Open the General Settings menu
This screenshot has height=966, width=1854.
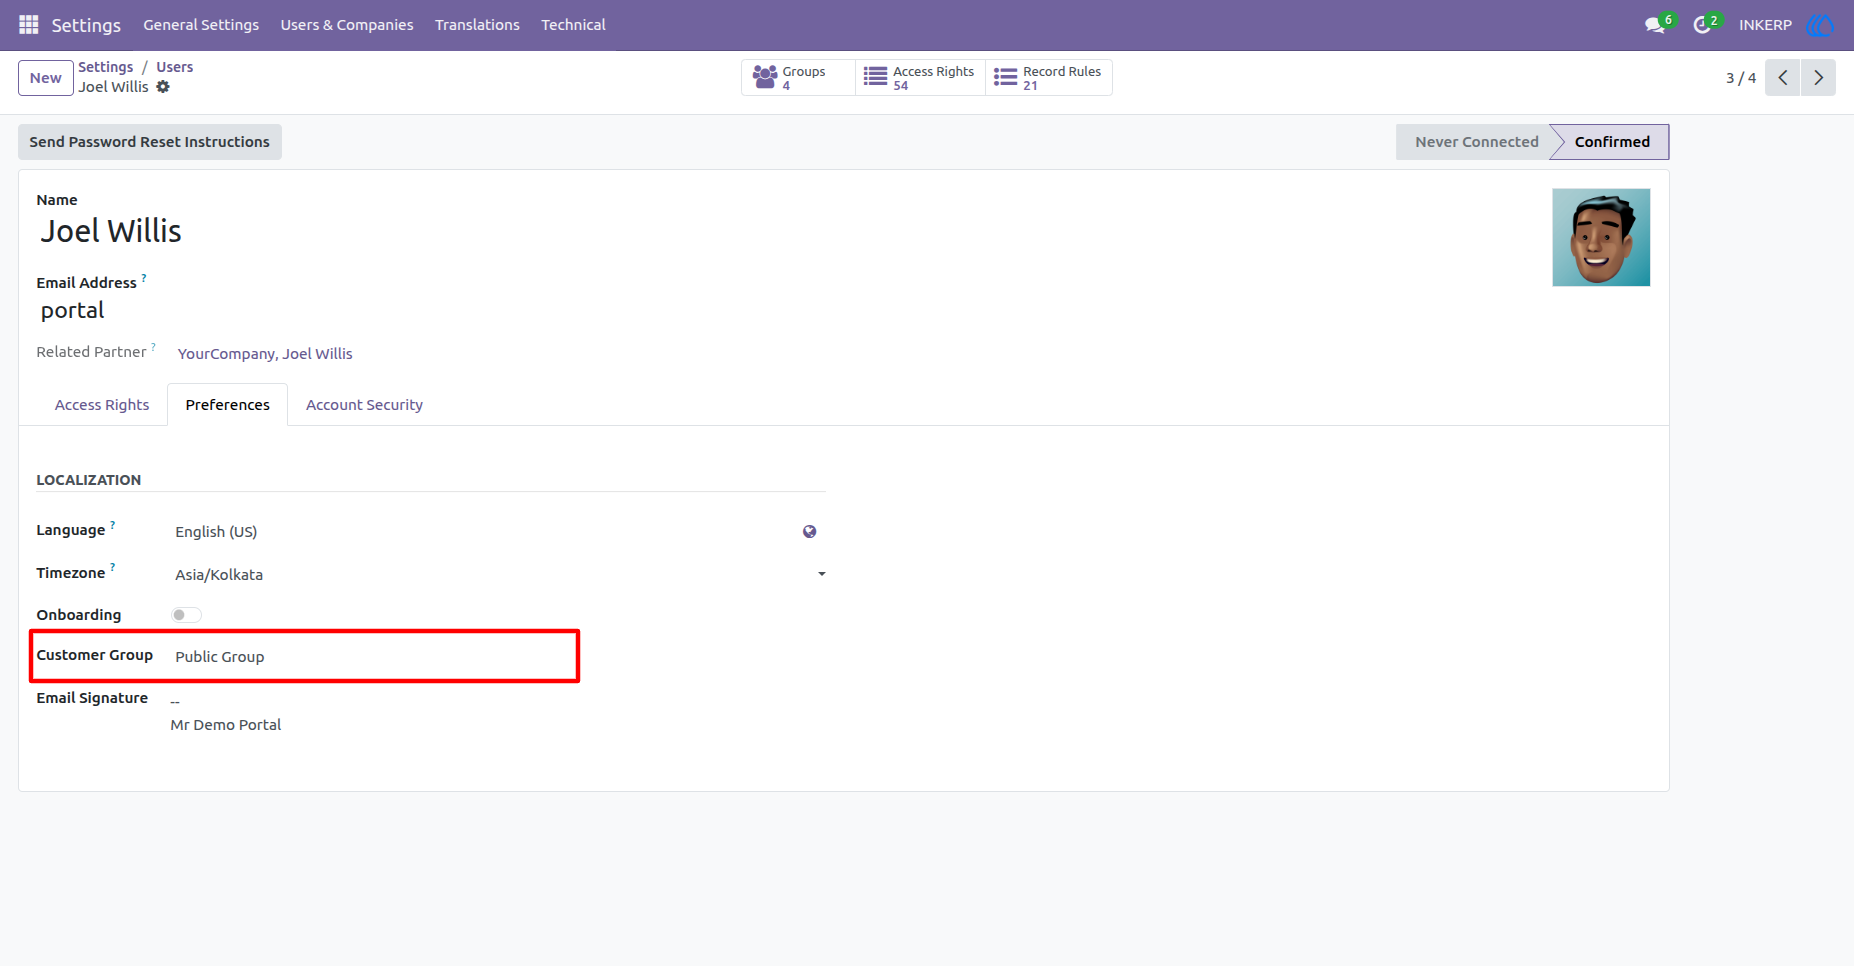201,25
